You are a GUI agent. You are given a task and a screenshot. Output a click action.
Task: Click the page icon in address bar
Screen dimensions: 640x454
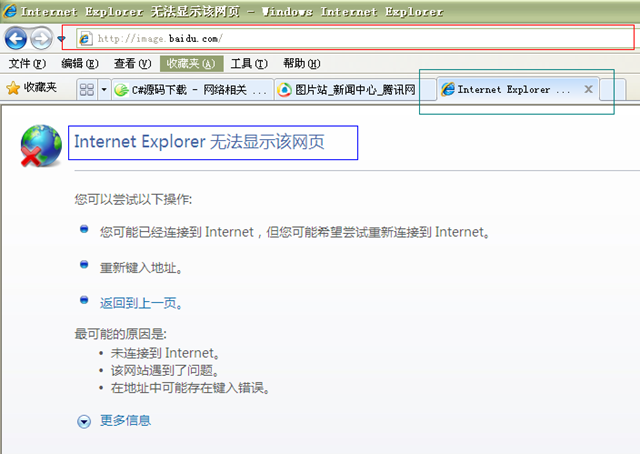[85, 39]
